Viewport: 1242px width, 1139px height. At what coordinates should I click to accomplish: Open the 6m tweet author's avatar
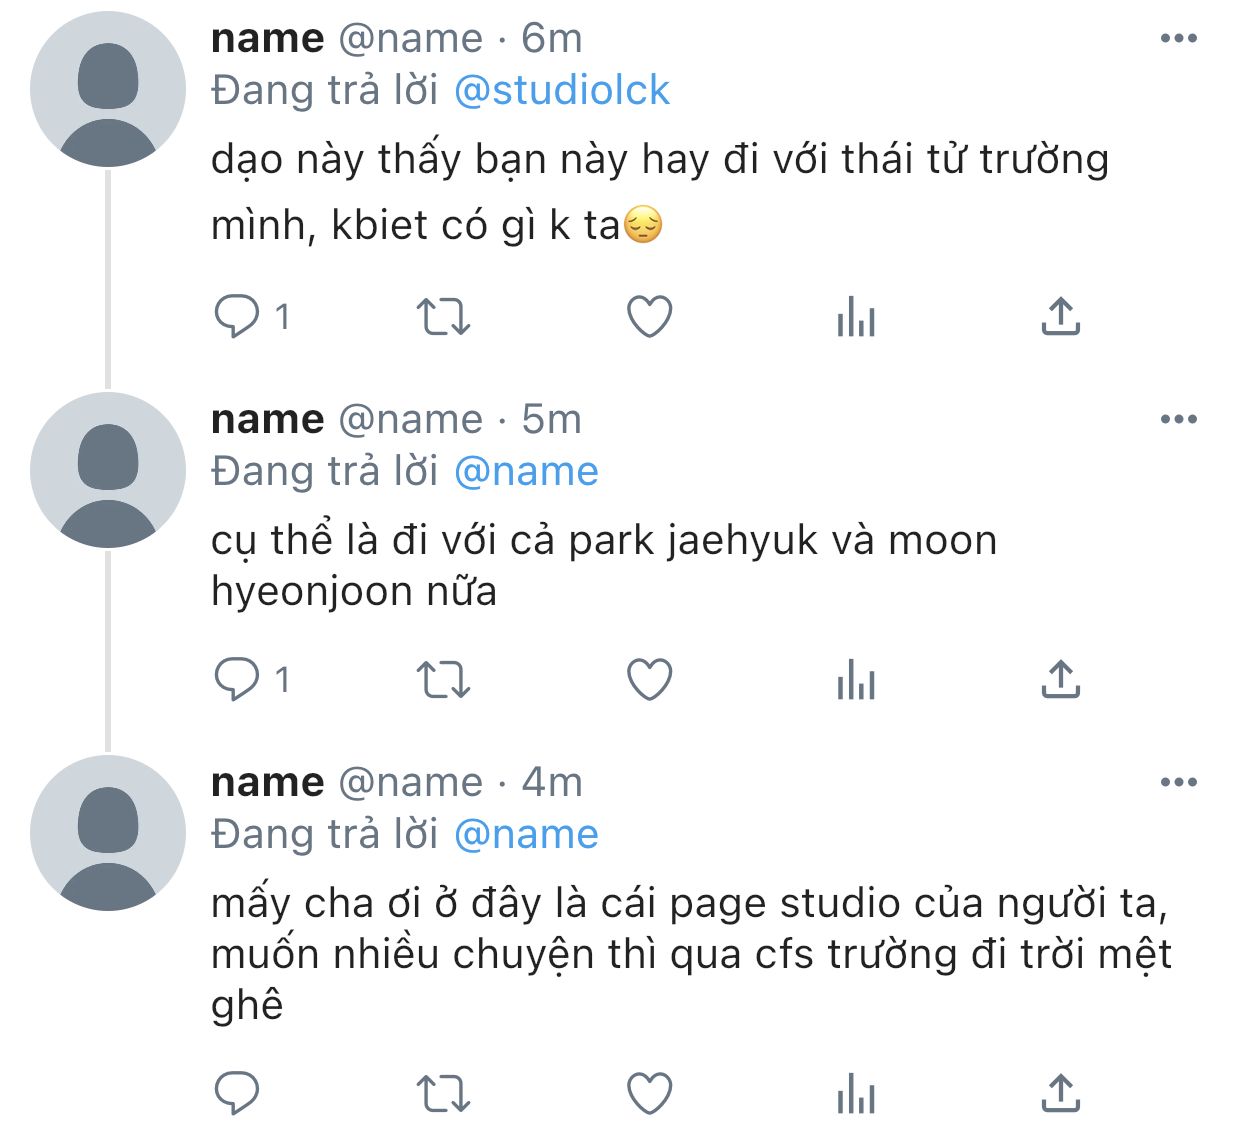click(x=108, y=89)
